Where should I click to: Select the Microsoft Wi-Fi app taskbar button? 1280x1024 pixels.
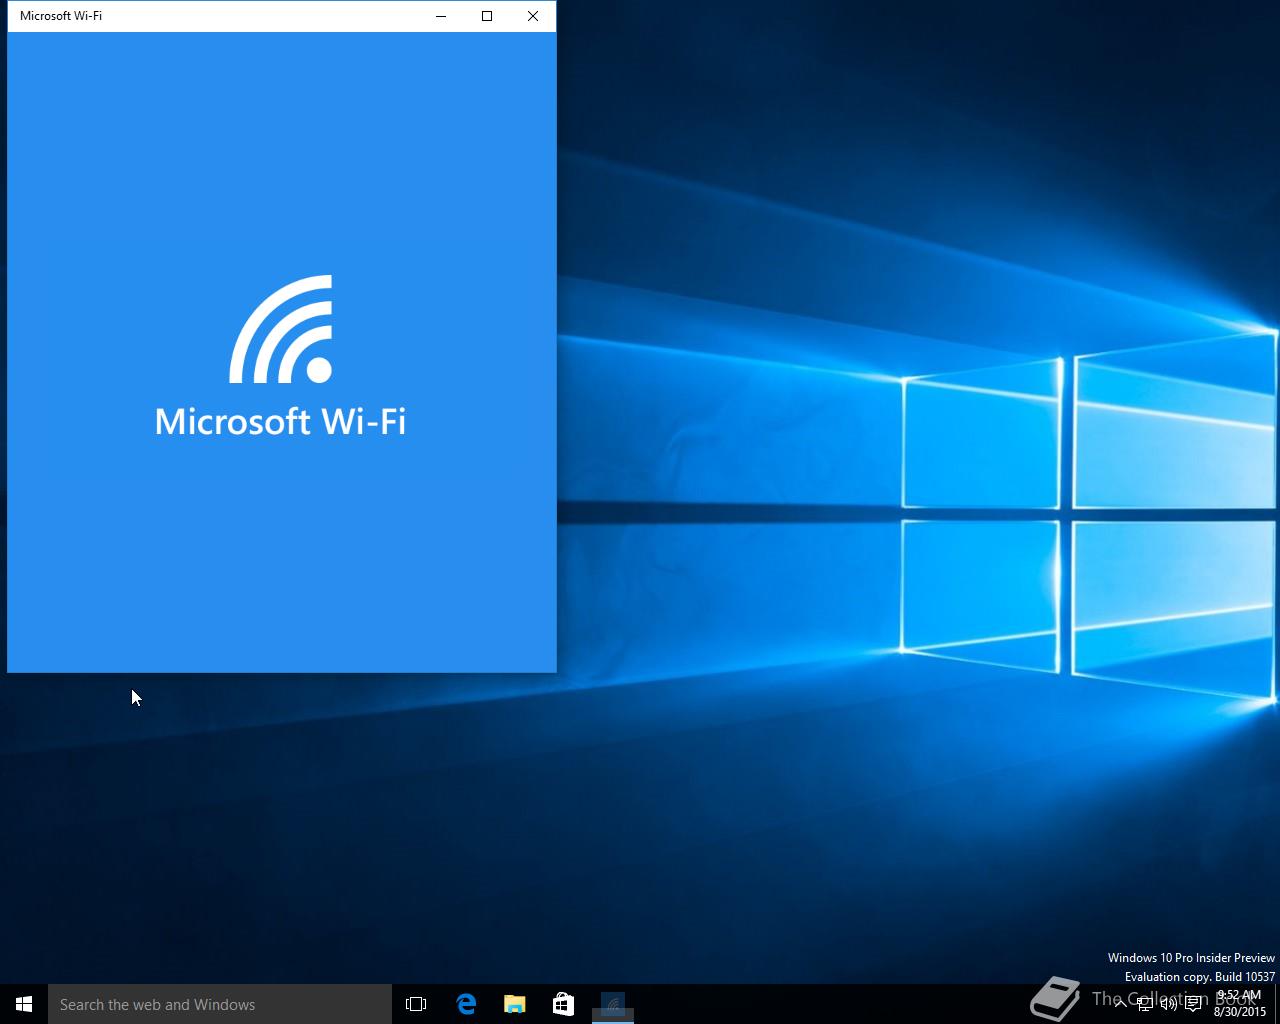tap(613, 1004)
